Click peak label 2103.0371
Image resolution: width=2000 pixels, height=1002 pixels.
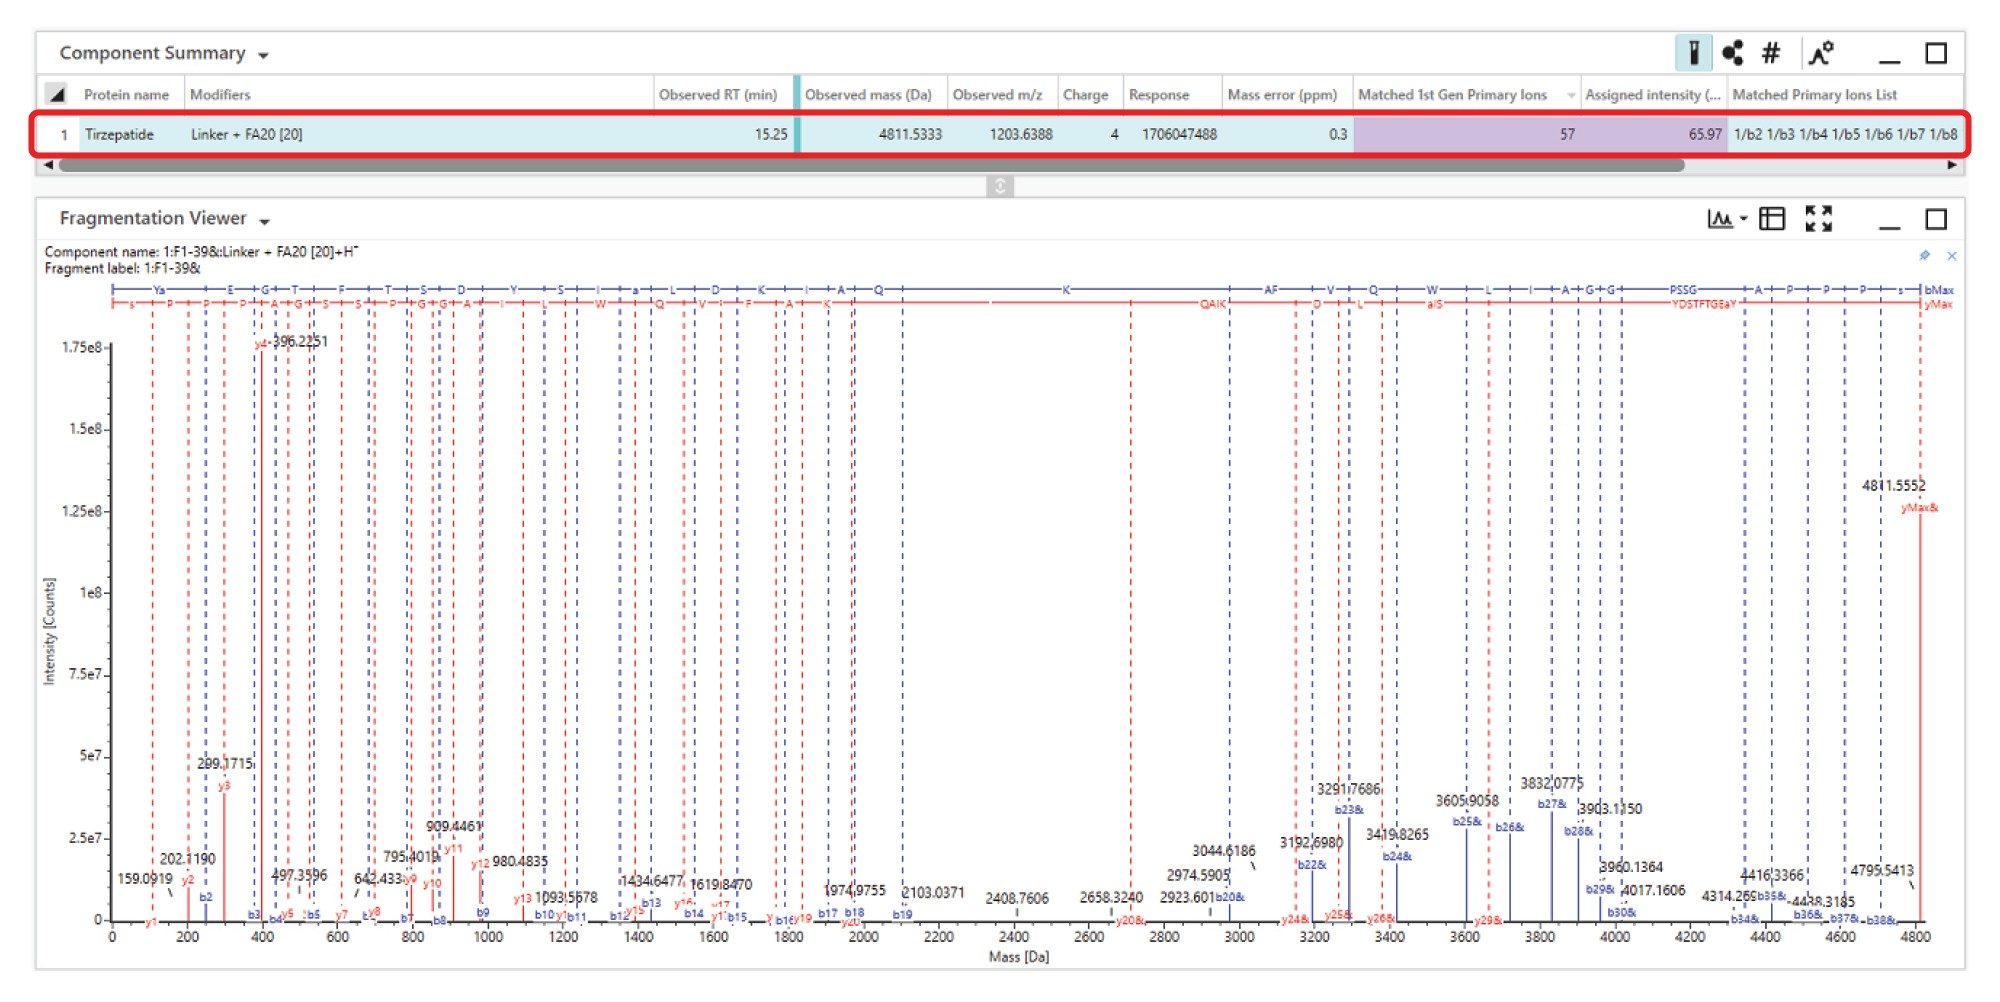pos(933,892)
